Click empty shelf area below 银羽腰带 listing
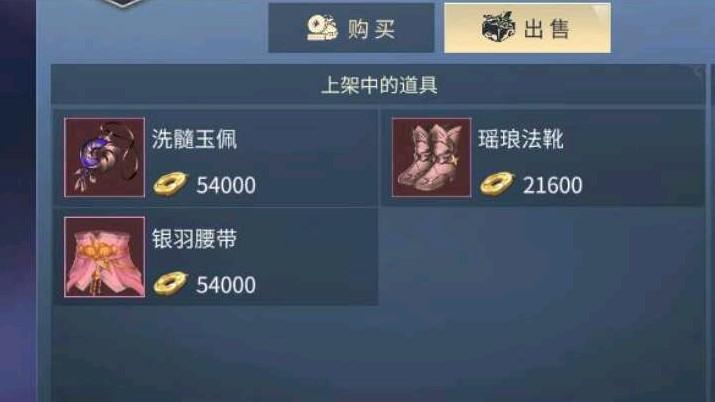 [378, 353]
